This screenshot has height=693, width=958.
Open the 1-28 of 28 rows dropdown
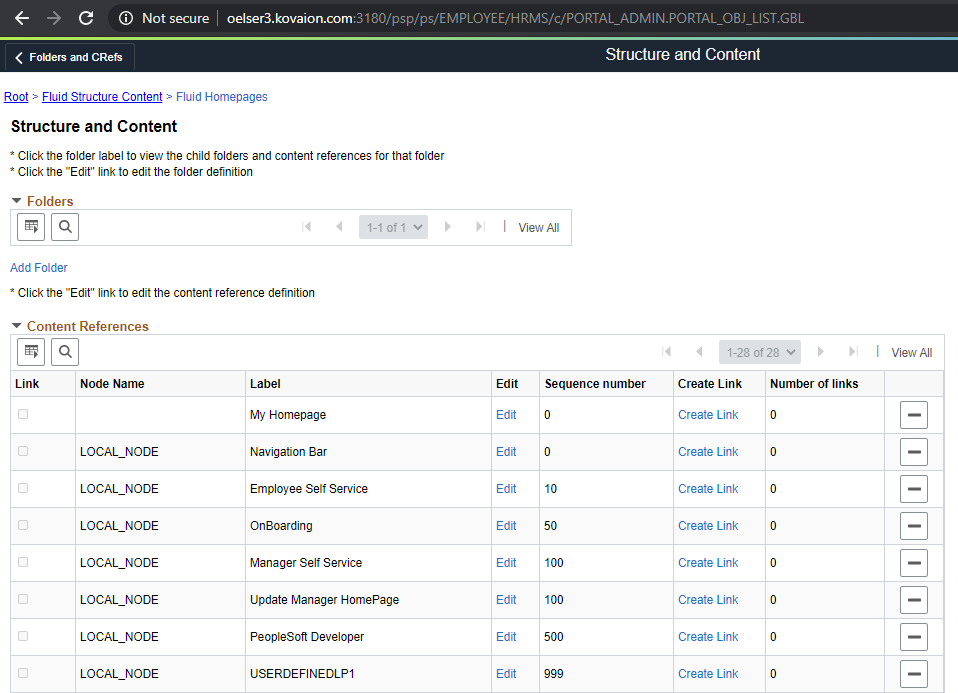759,352
